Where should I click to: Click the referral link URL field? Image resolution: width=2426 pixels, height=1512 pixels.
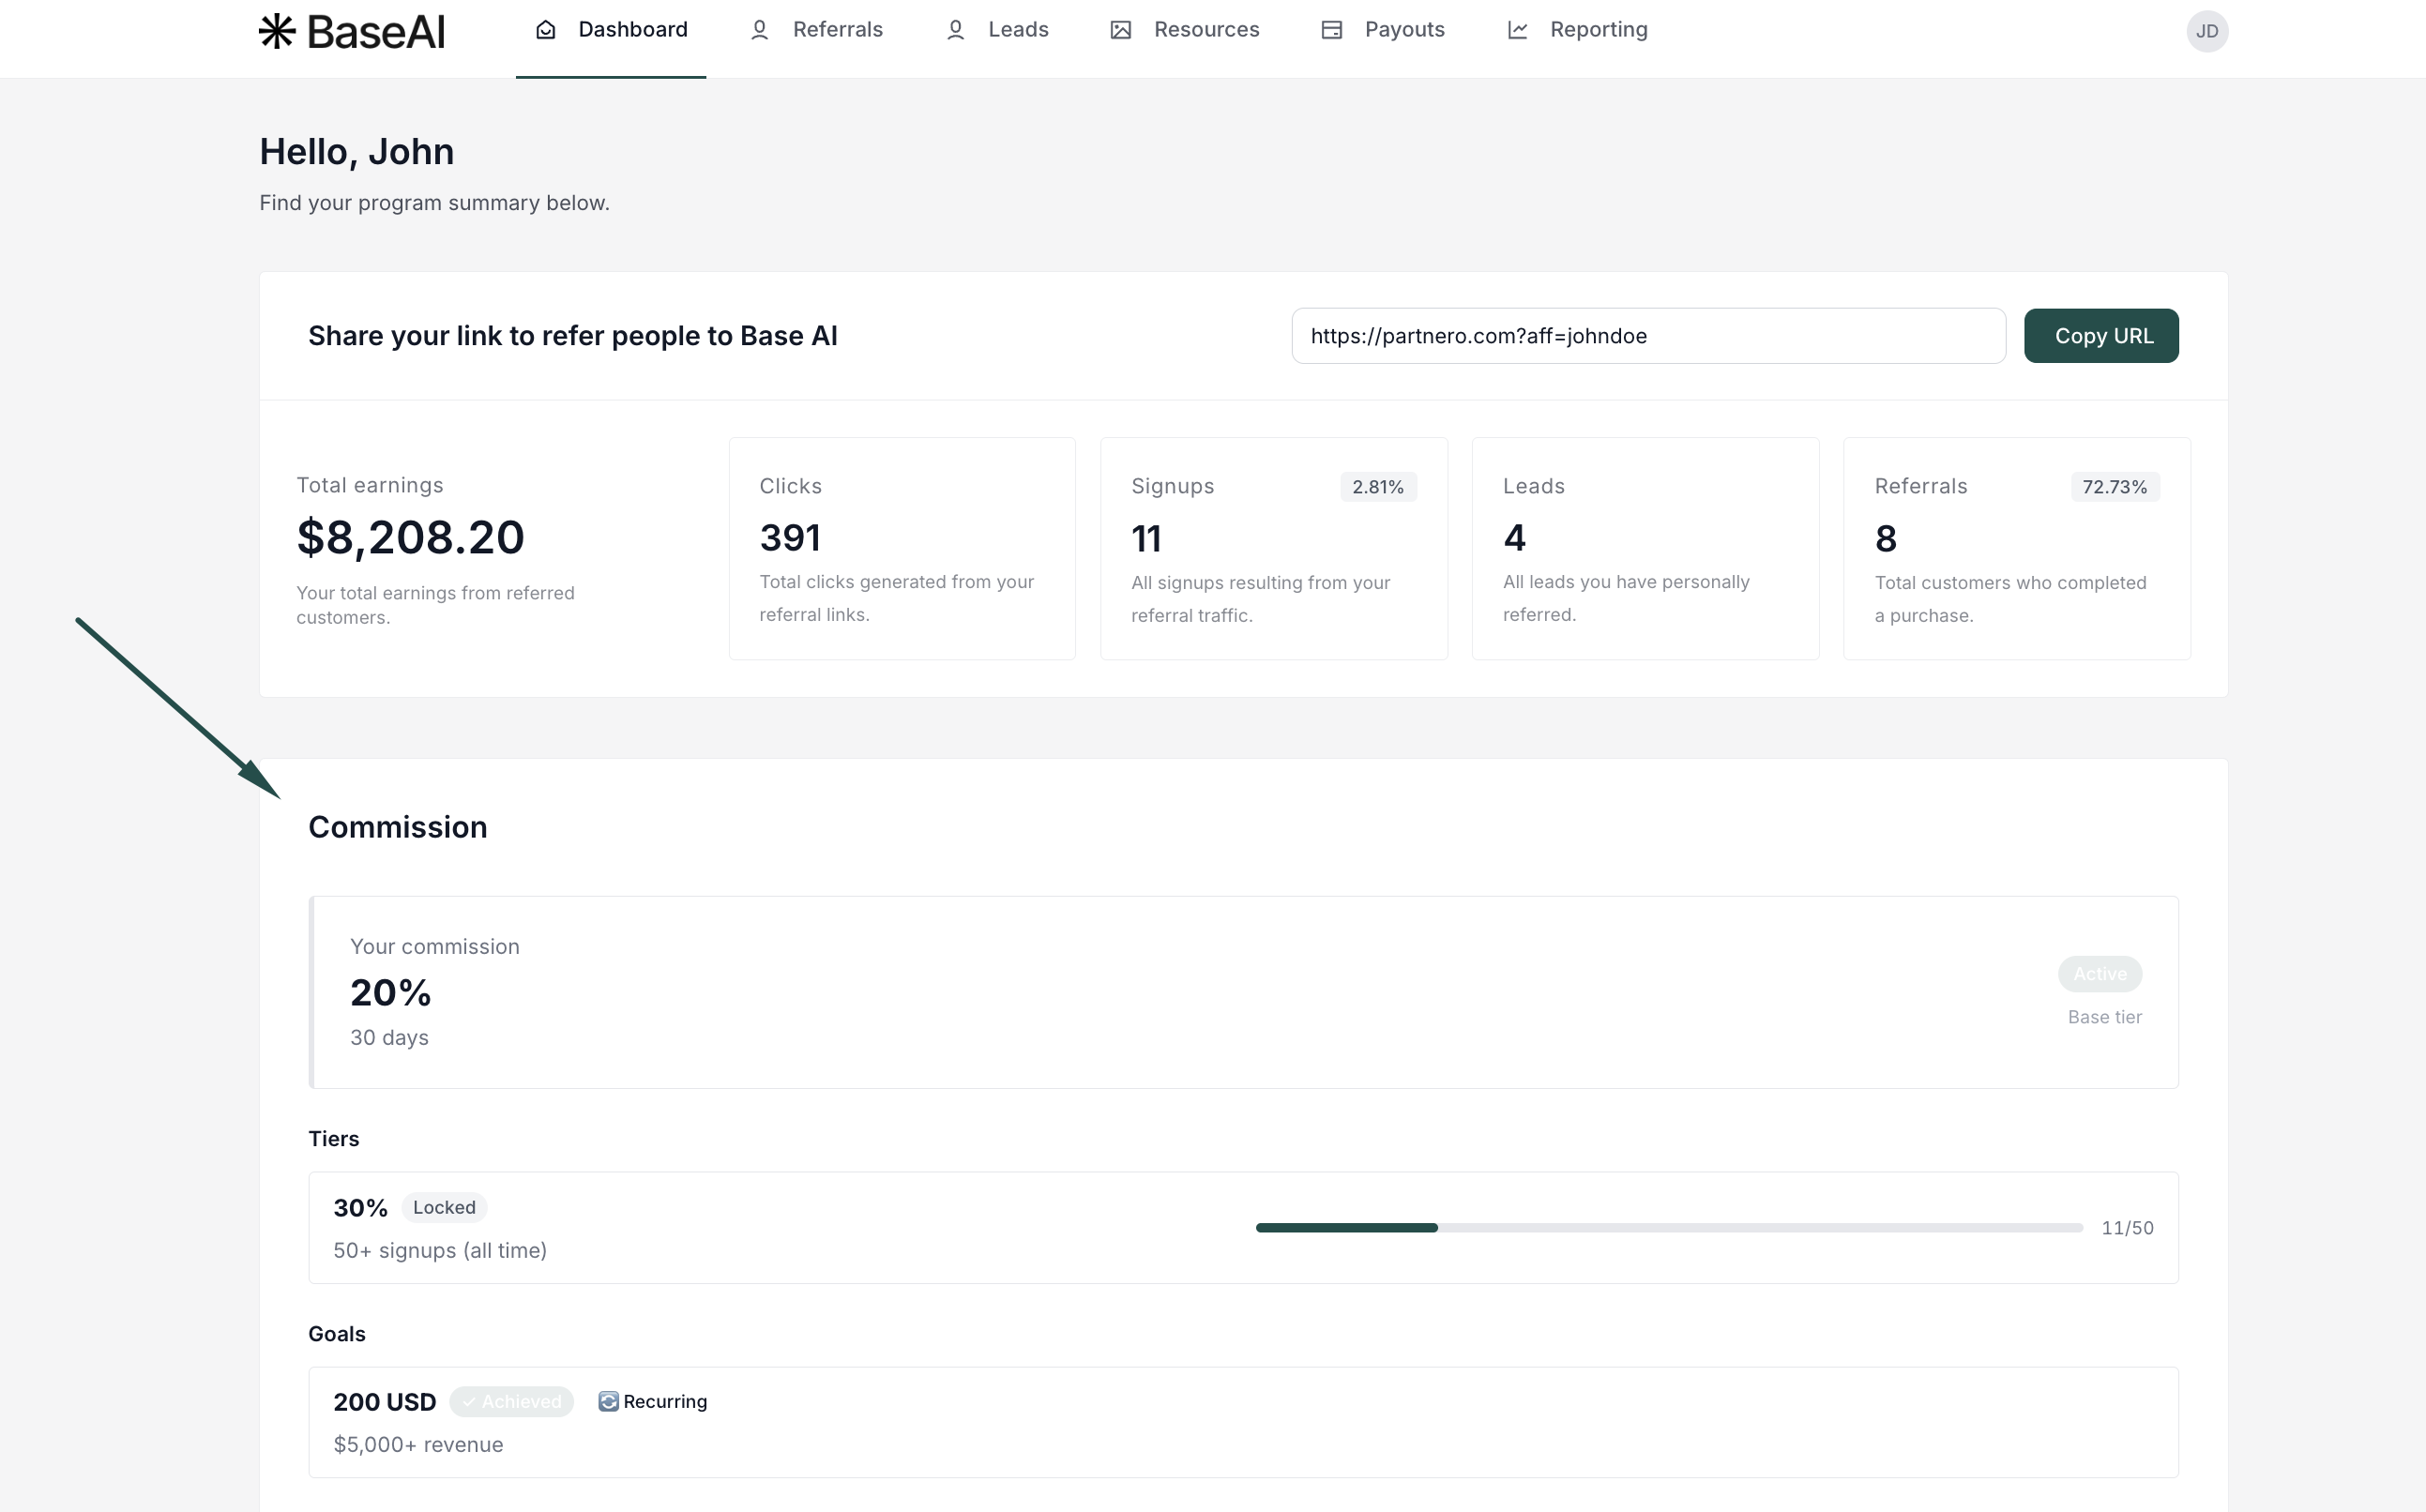[x=1647, y=336]
